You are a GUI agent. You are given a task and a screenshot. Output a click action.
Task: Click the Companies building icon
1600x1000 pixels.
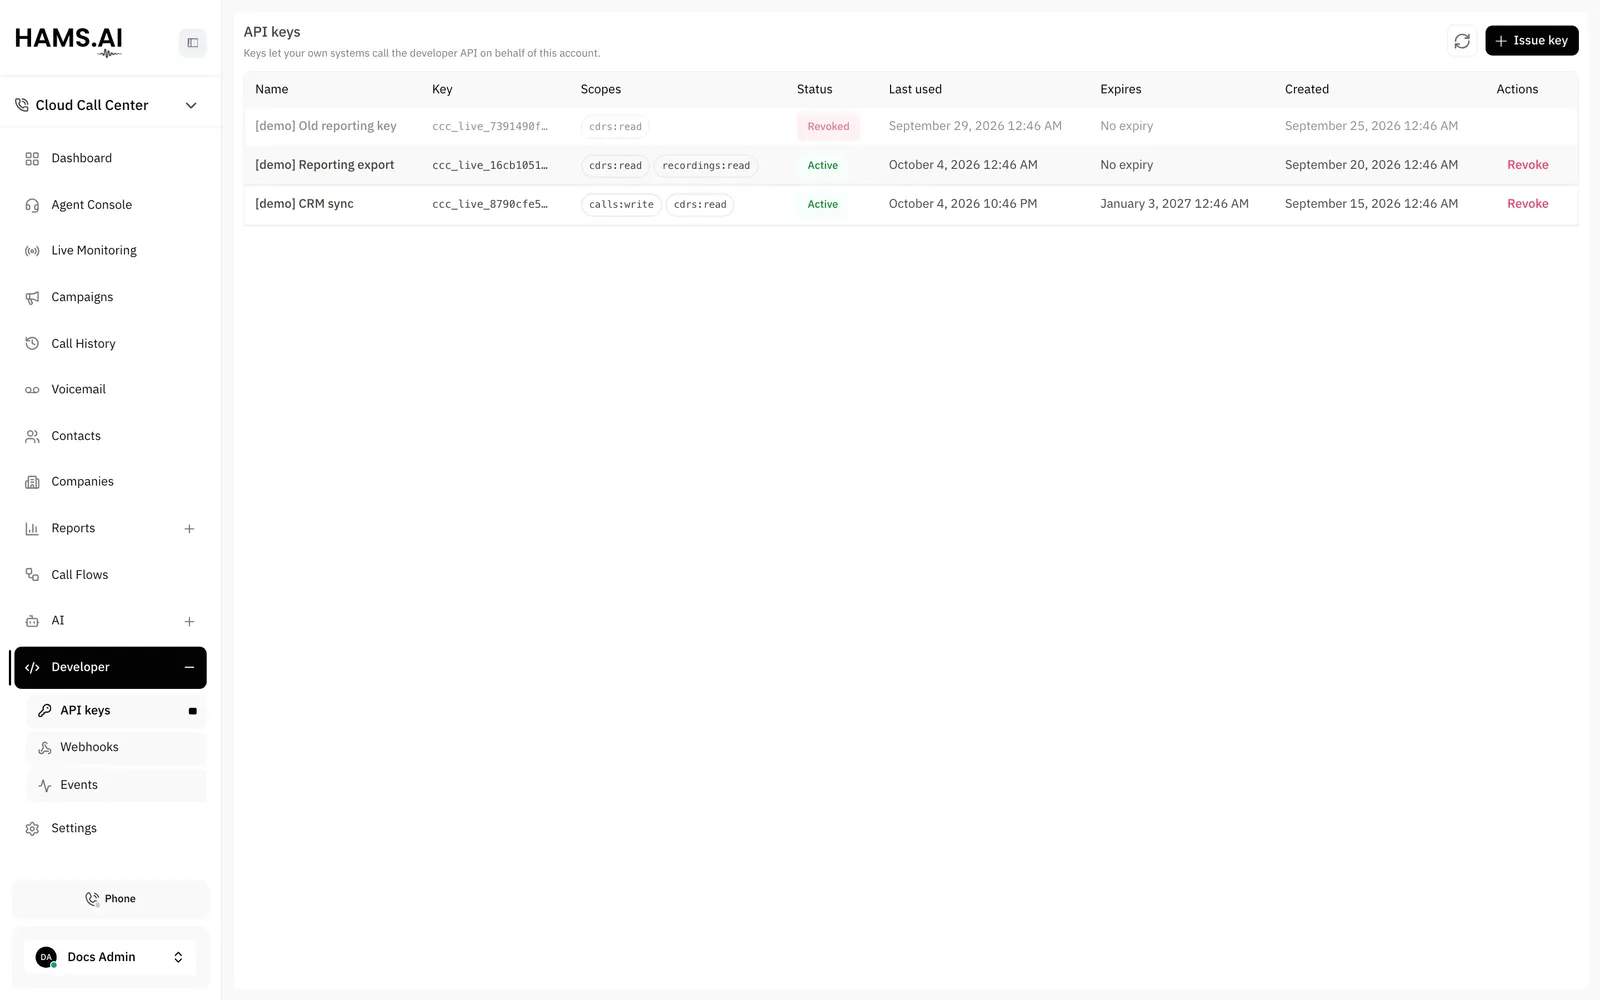(32, 482)
